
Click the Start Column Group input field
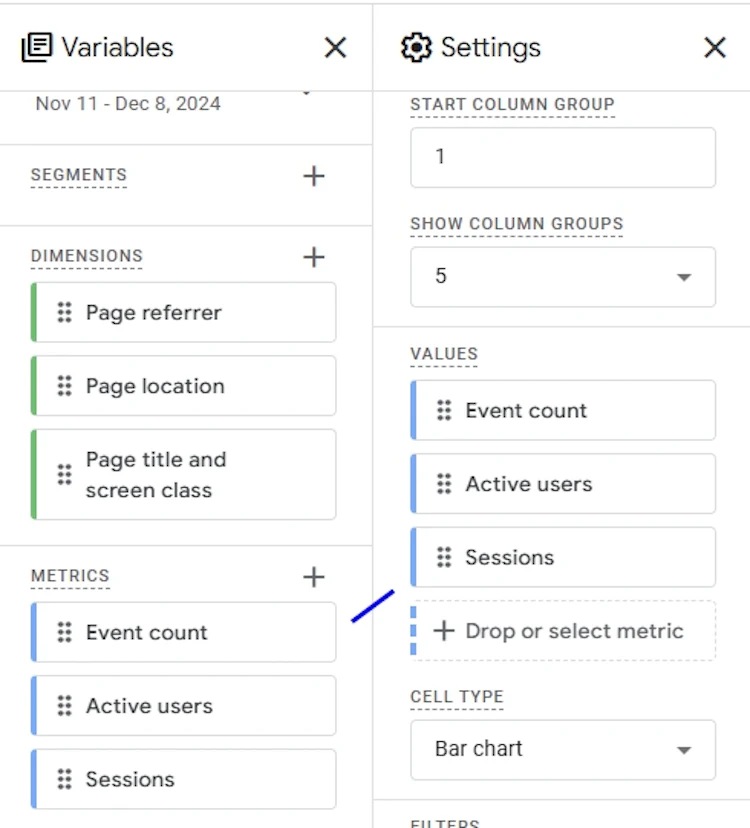click(x=563, y=157)
